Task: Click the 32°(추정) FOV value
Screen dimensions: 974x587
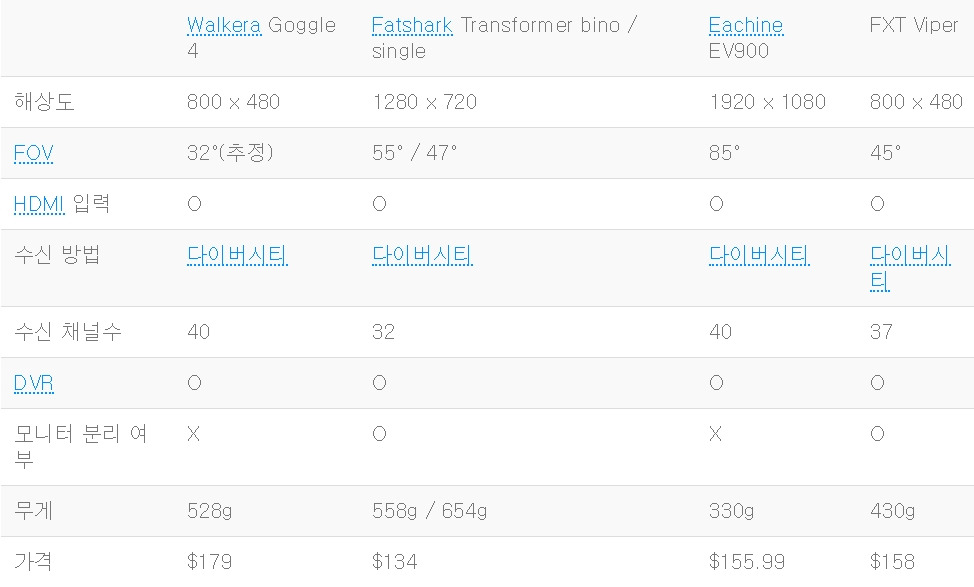Action: pos(230,153)
